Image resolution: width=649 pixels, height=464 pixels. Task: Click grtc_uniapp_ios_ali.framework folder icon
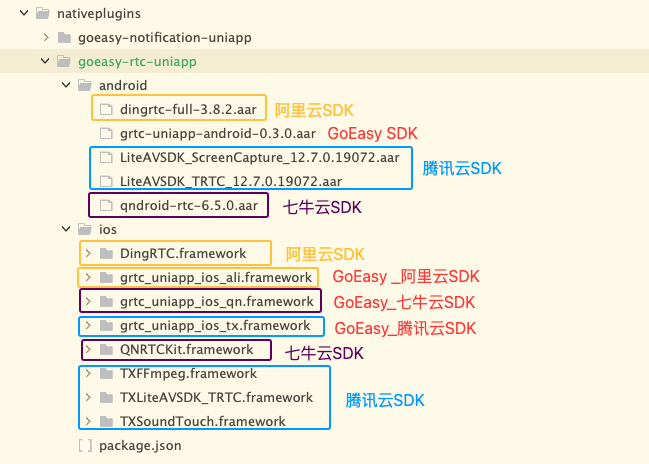click(106, 277)
